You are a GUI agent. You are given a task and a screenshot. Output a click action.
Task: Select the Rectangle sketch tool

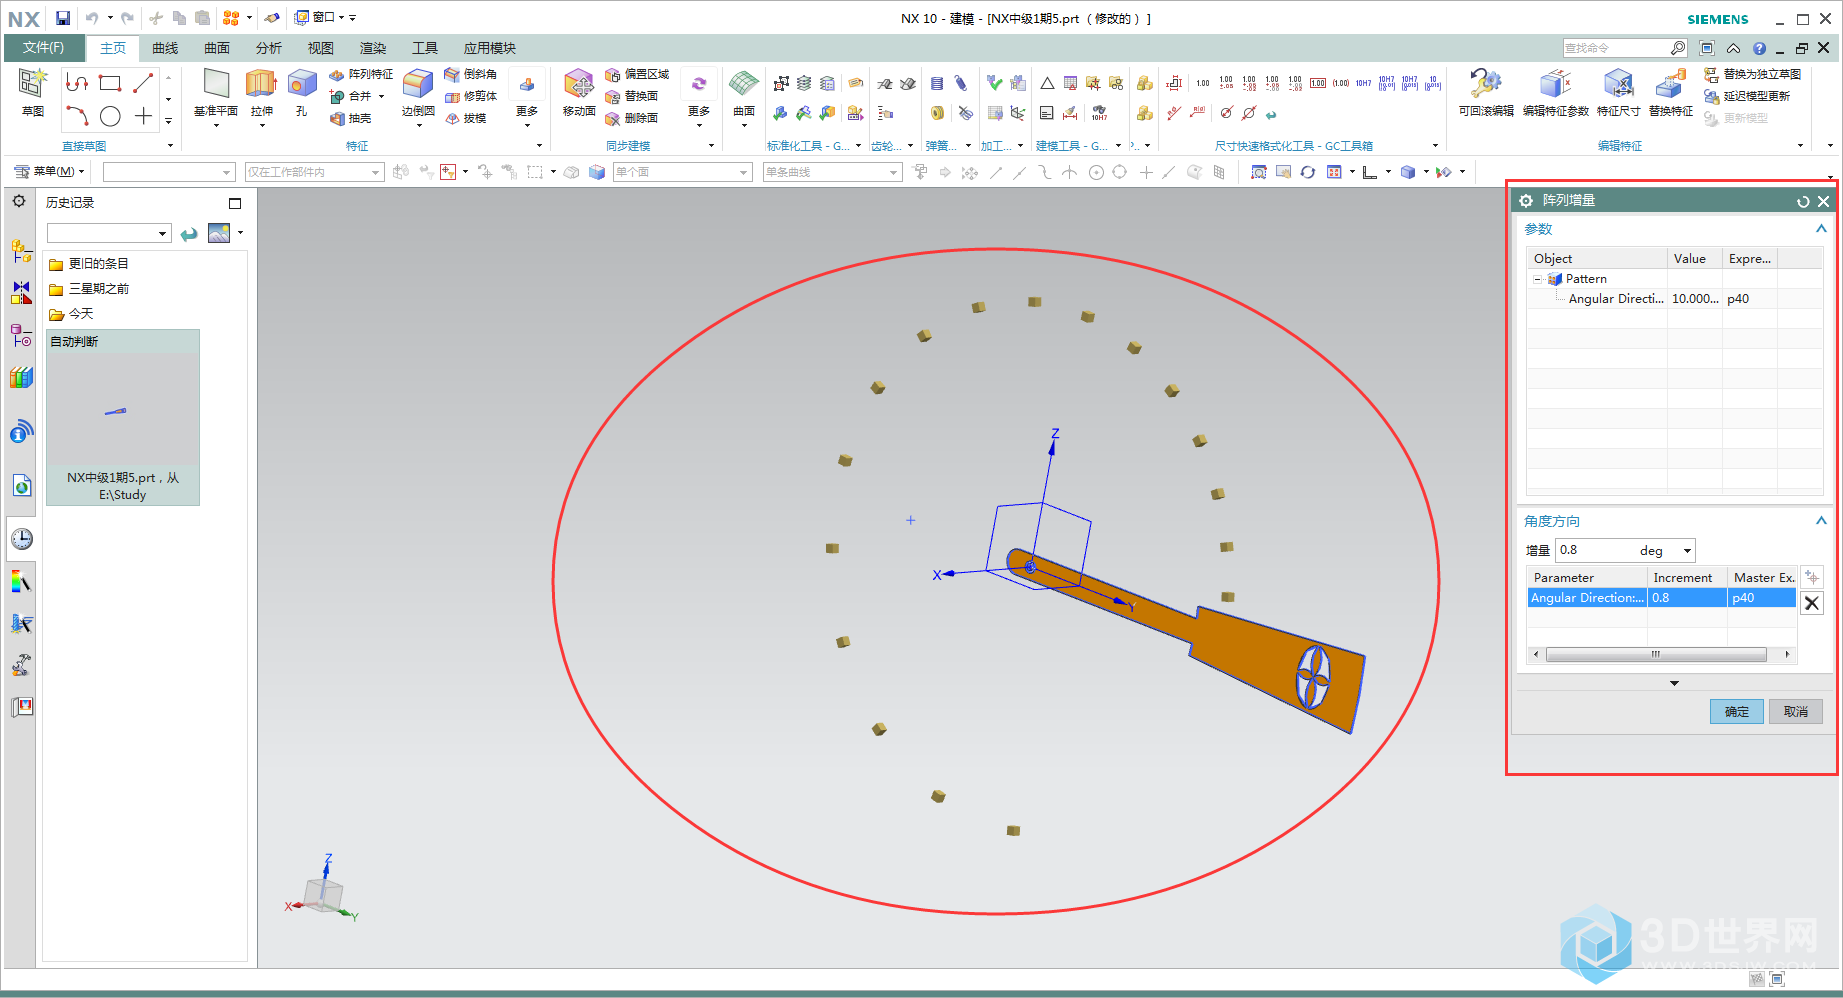[110, 83]
